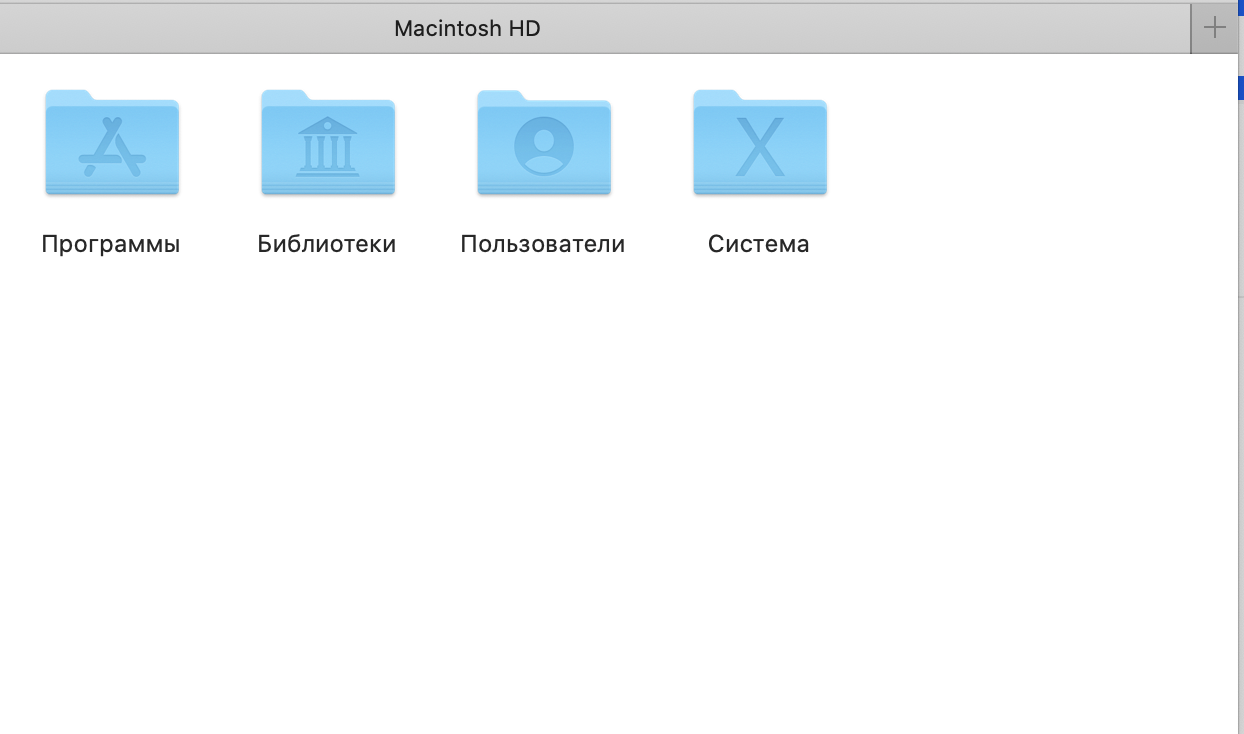Image resolution: width=1244 pixels, height=734 pixels.
Task: Click the Macintosh HD tab title
Action: coord(467,28)
